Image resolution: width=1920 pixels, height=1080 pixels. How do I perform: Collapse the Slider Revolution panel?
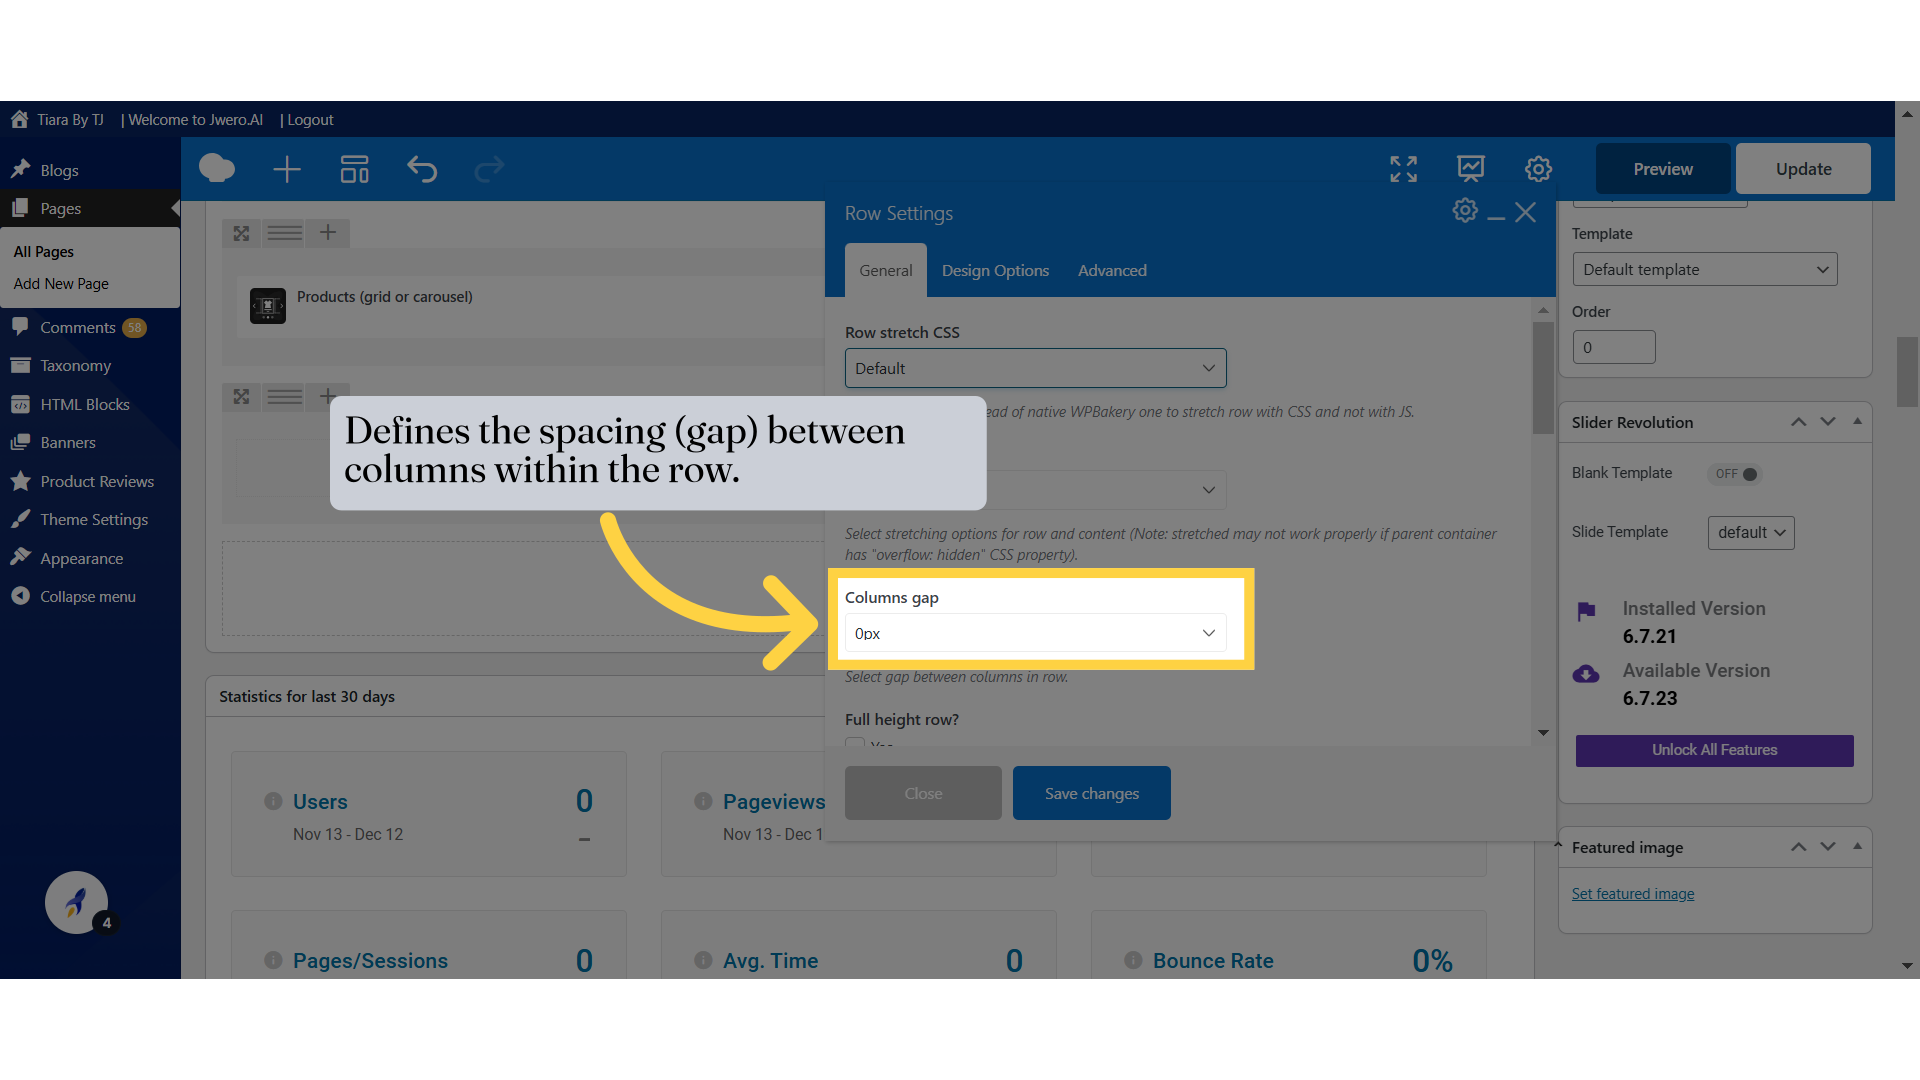1857,422
